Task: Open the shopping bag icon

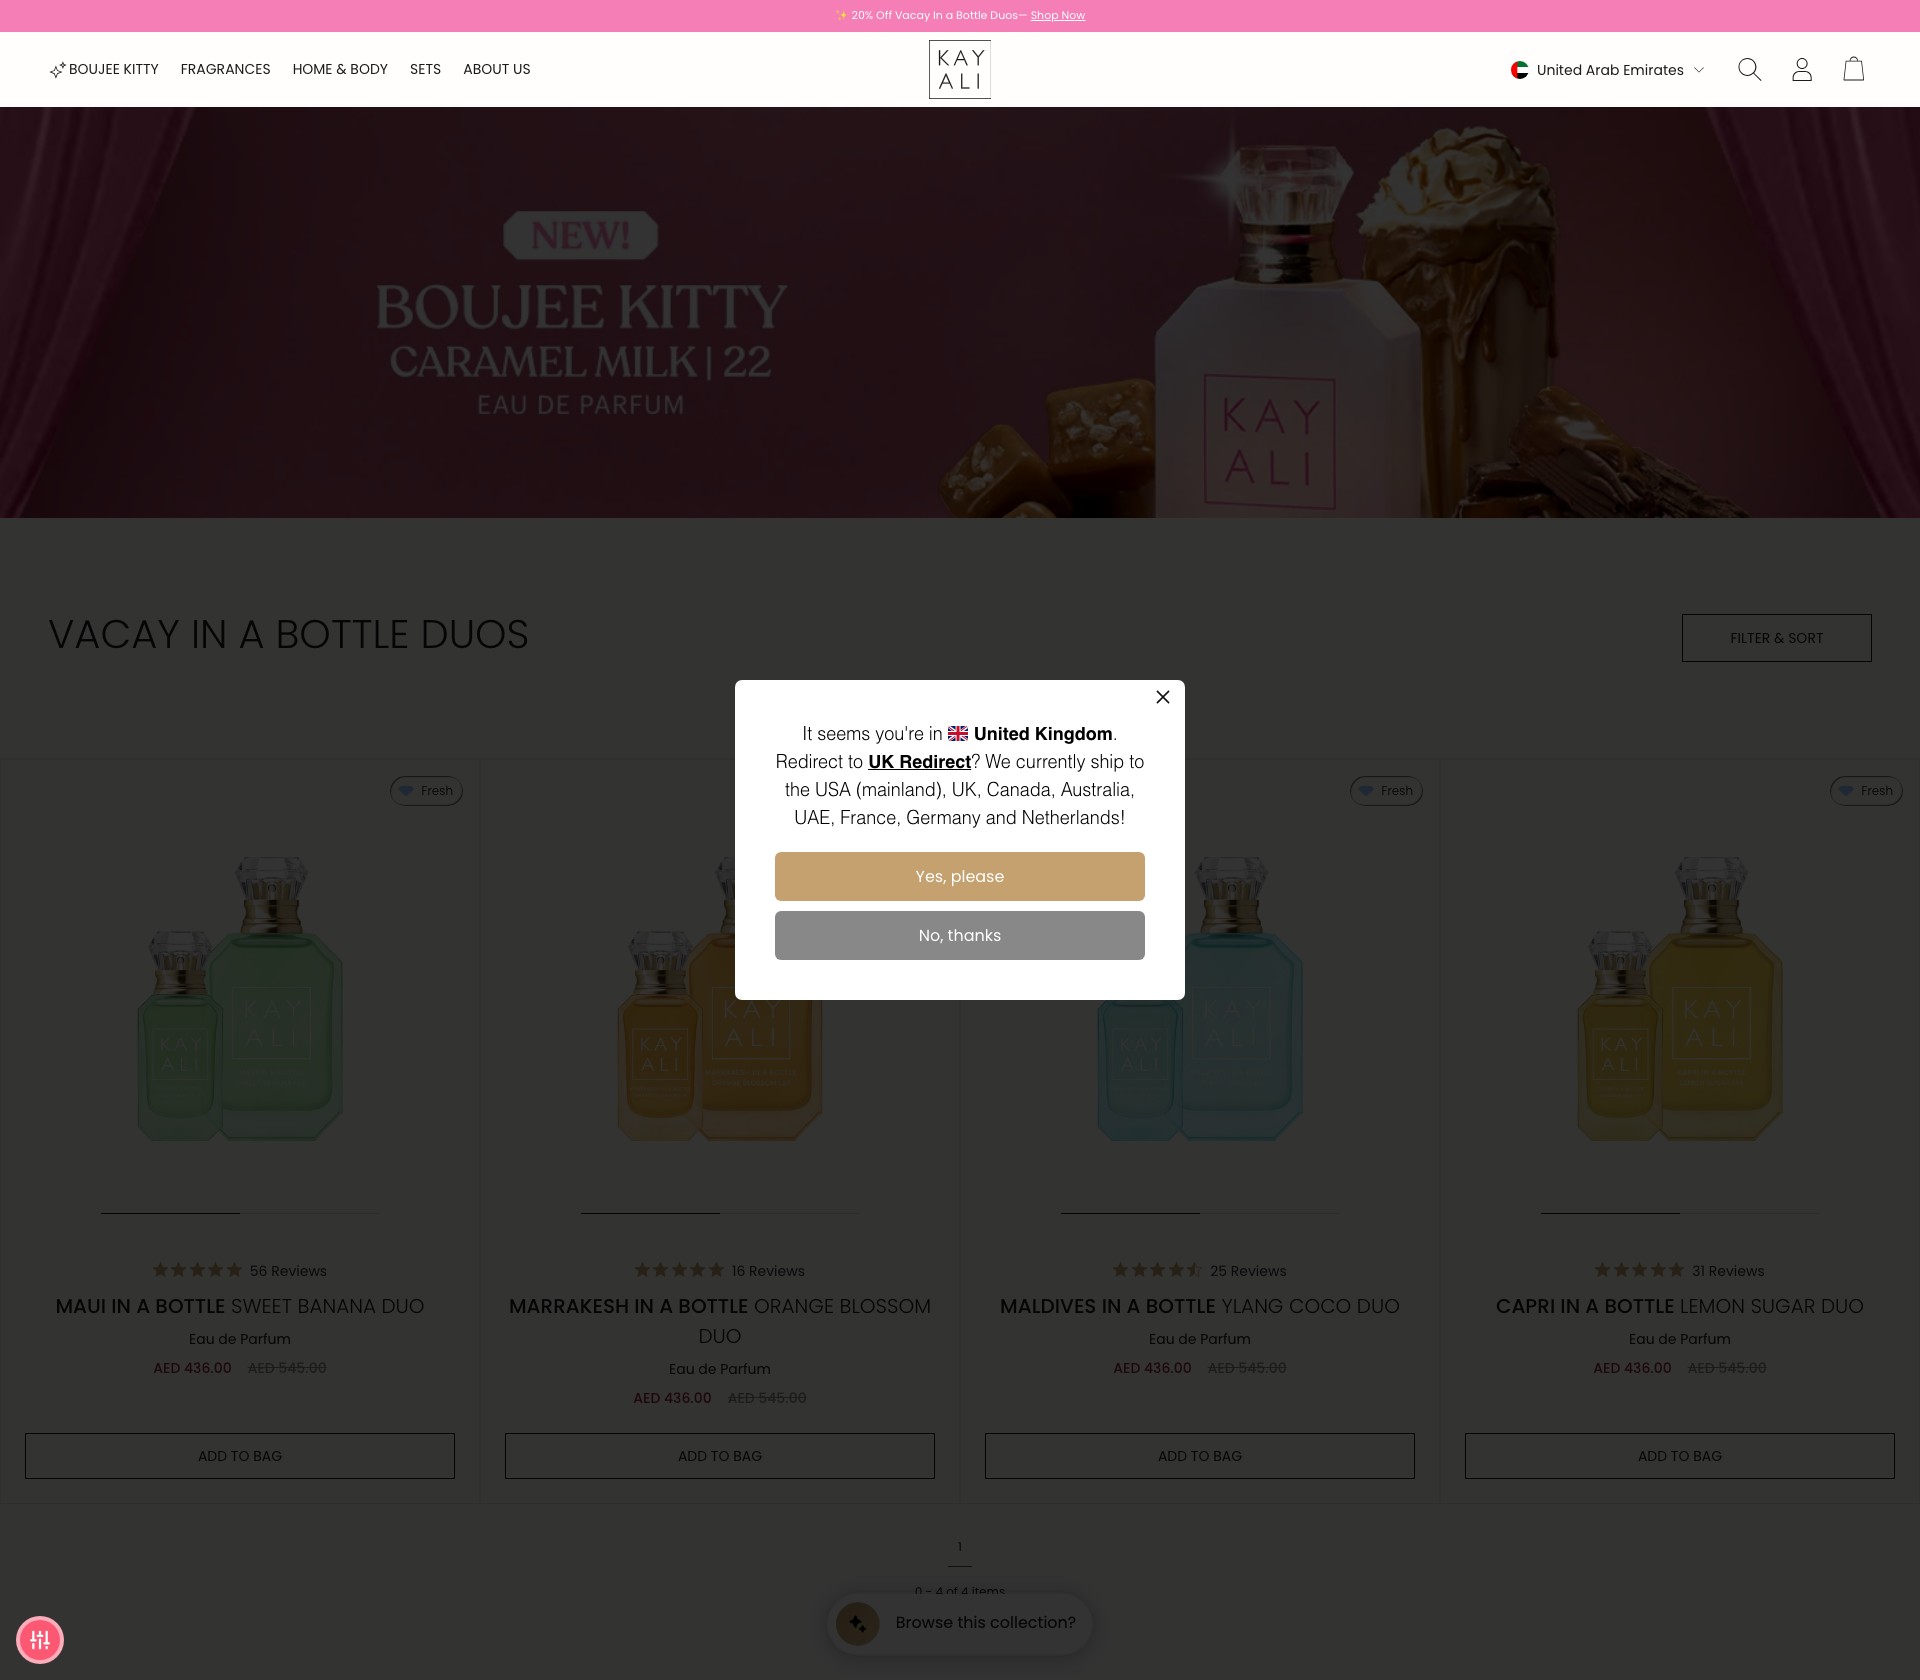Action: tap(1854, 69)
